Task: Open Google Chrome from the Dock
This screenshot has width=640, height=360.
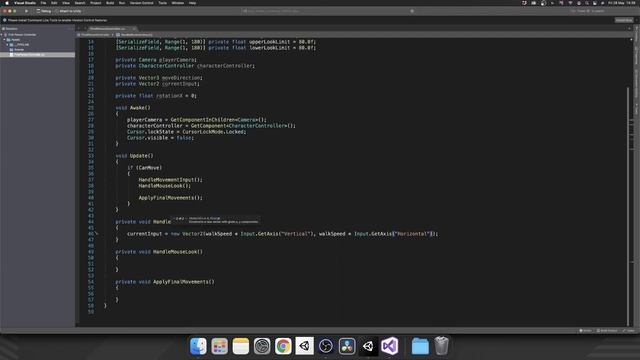Action: point(283,346)
